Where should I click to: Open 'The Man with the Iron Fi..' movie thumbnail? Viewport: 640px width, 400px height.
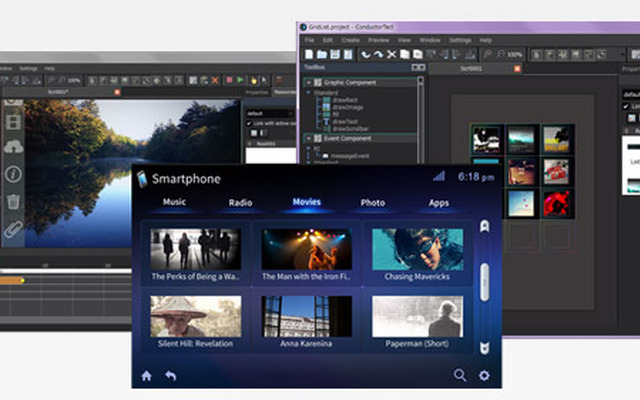tap(307, 249)
